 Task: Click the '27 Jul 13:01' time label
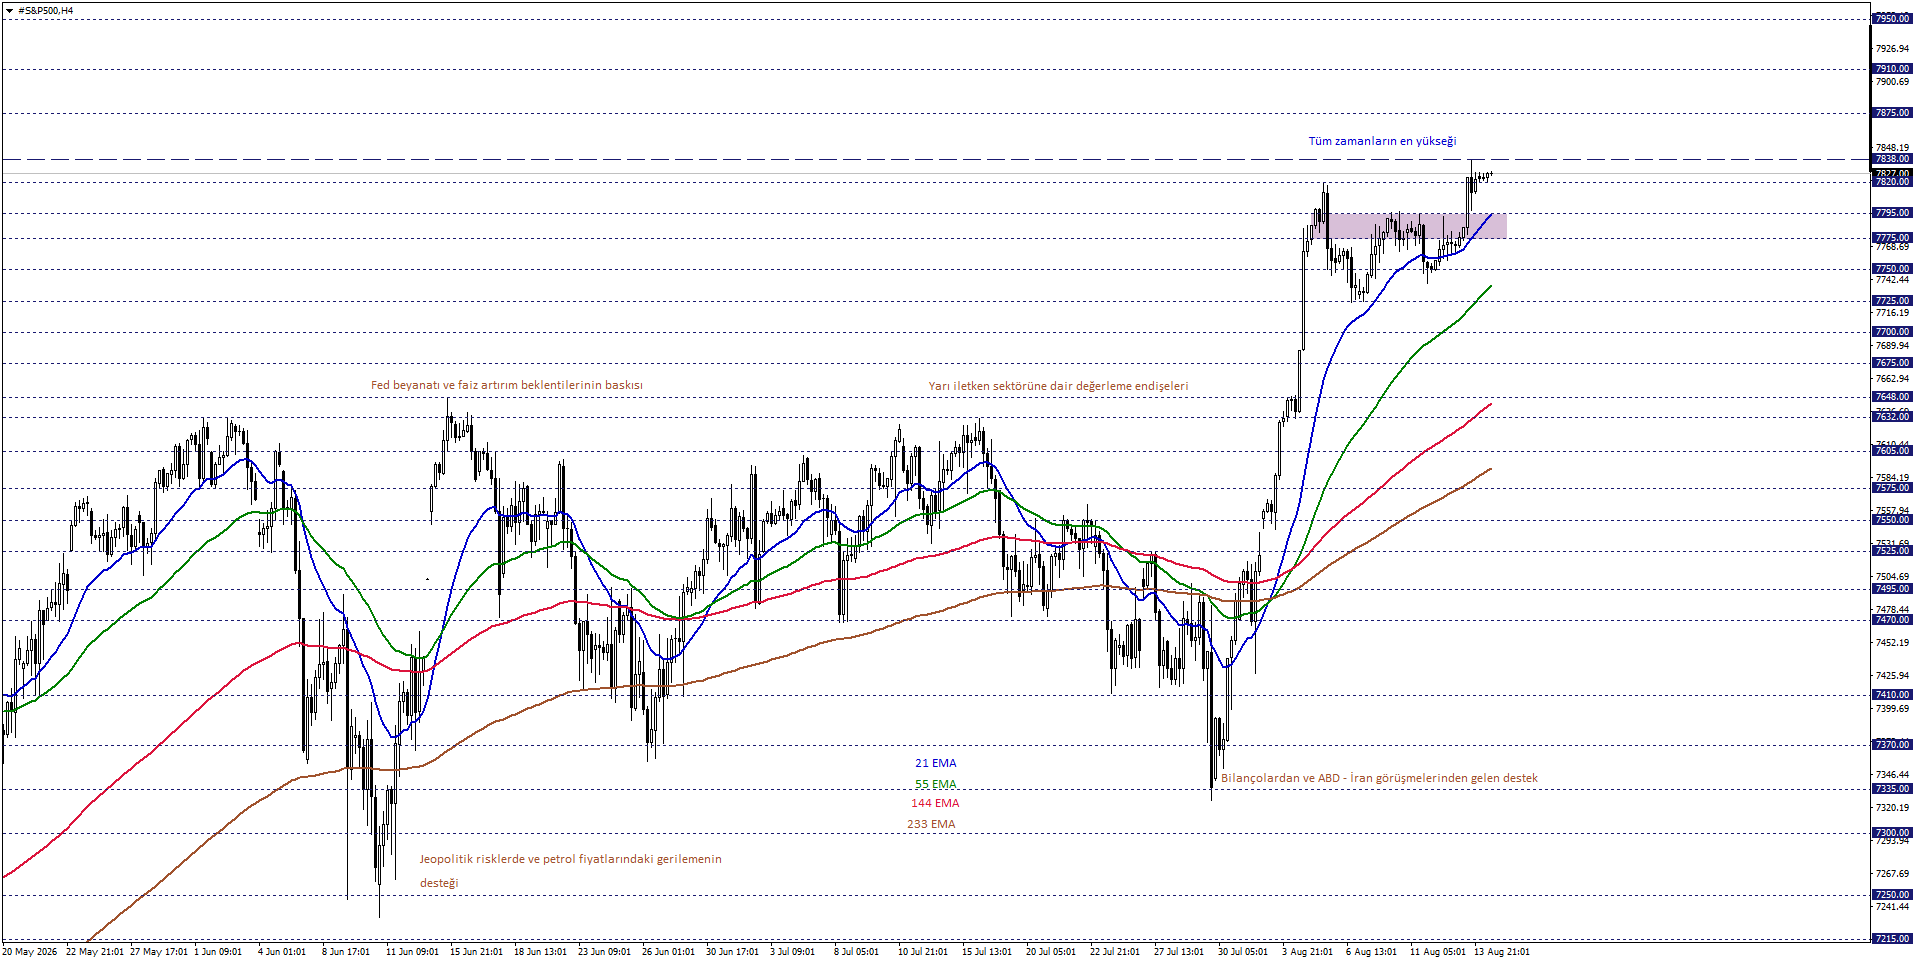[x=1178, y=952]
